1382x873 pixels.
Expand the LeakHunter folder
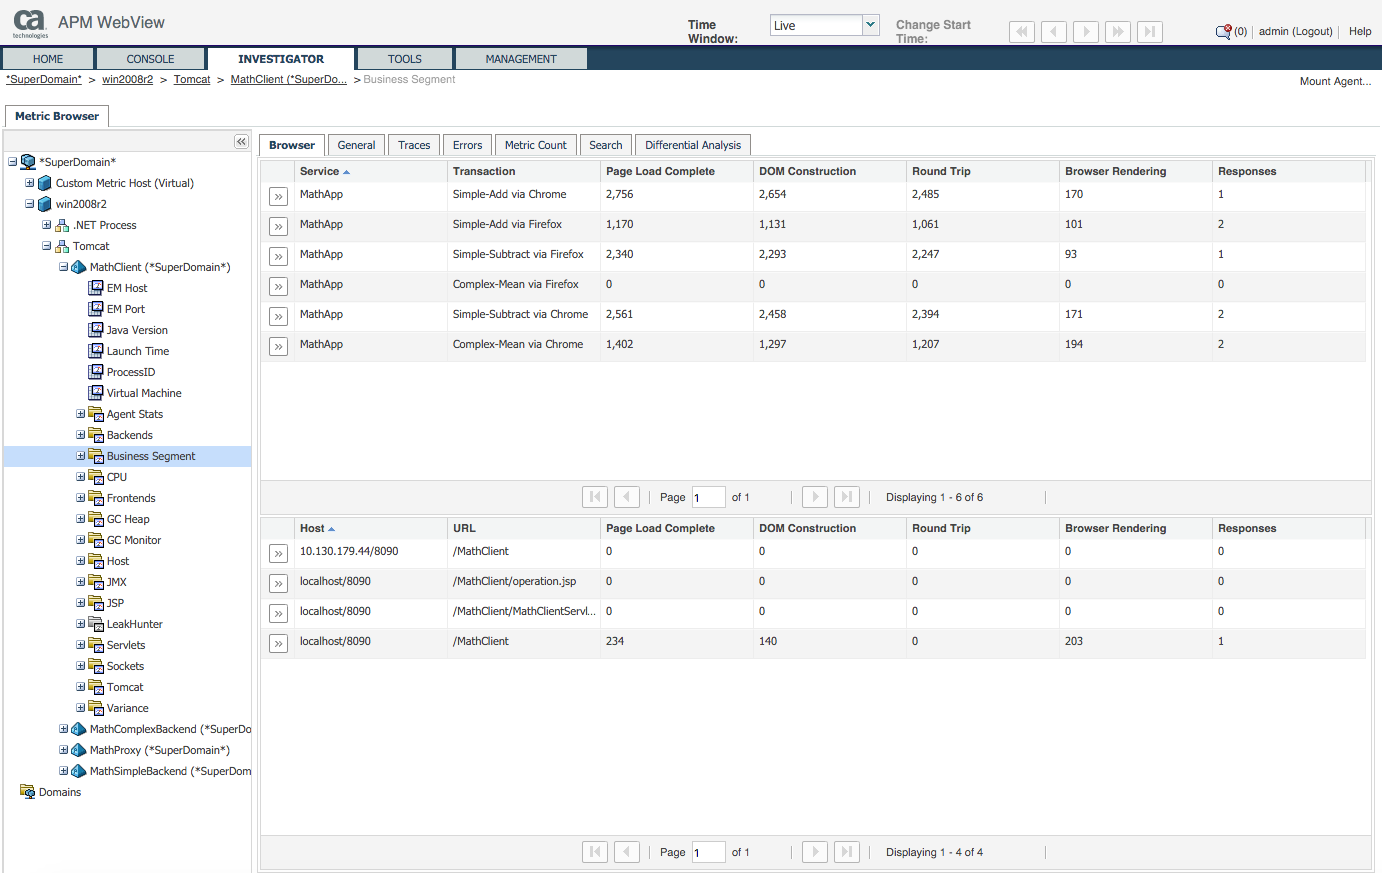[x=81, y=624]
